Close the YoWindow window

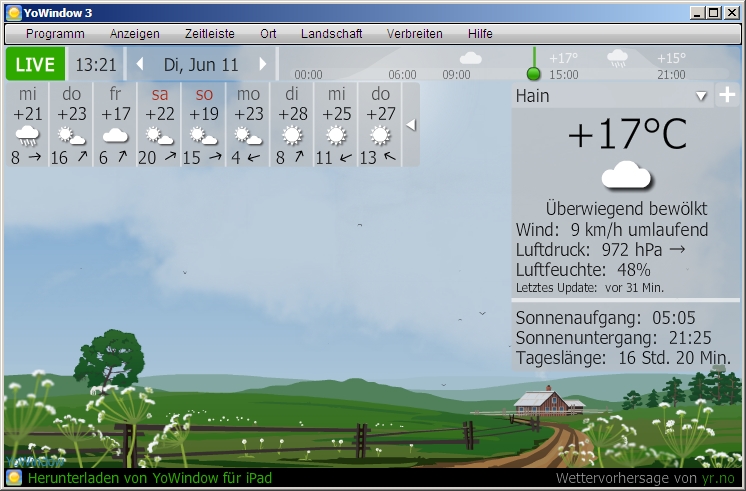(x=732, y=13)
